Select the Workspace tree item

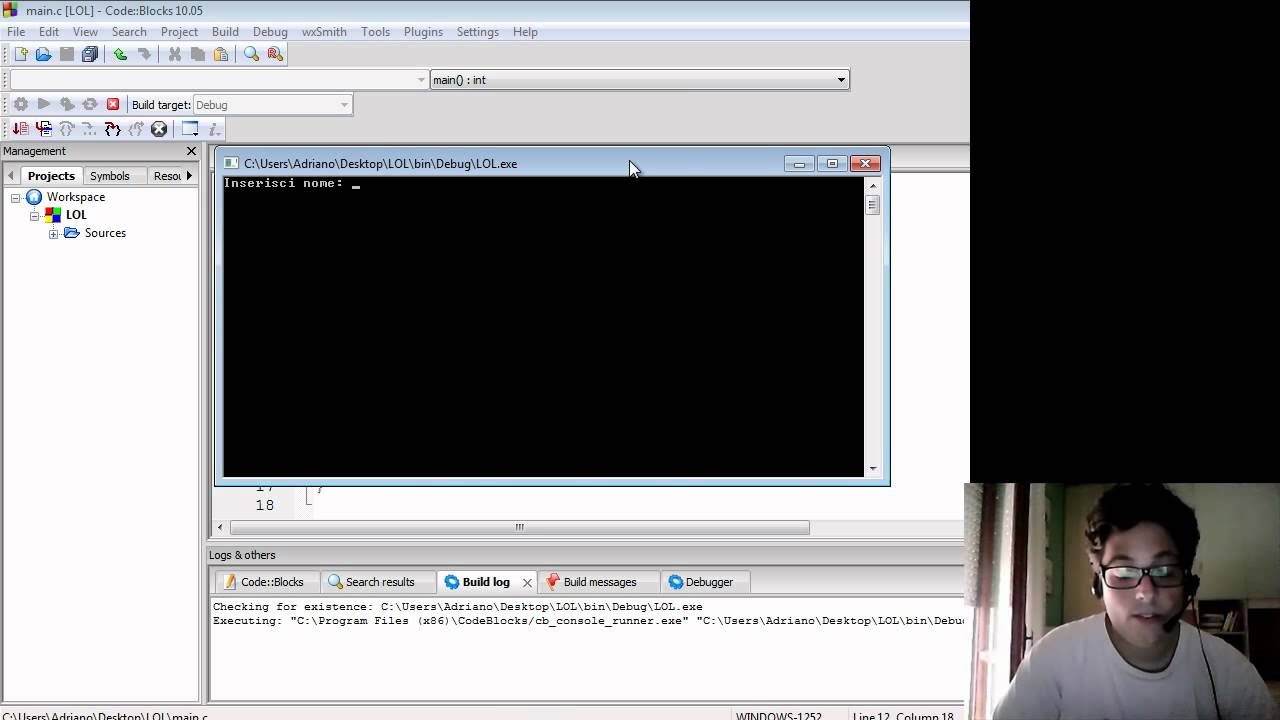coord(75,197)
